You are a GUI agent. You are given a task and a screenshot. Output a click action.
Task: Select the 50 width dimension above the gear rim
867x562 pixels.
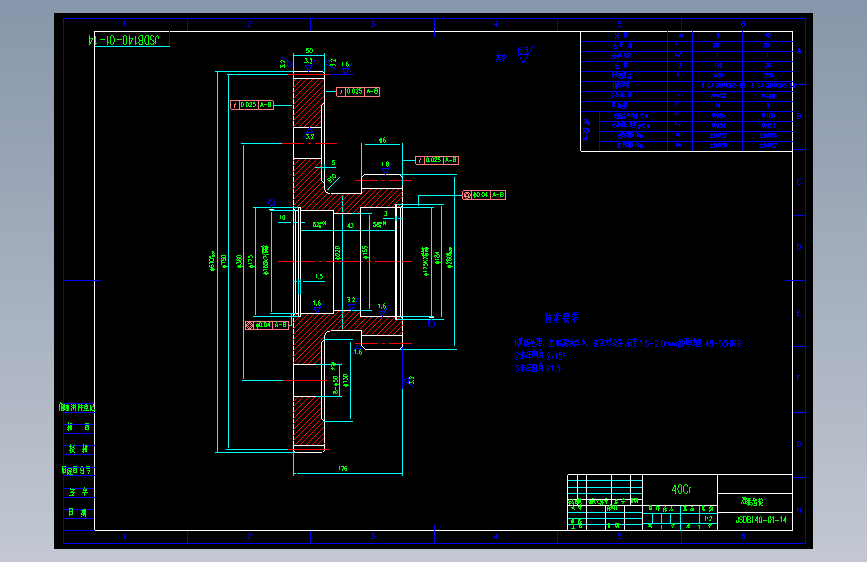pyautogui.click(x=309, y=50)
